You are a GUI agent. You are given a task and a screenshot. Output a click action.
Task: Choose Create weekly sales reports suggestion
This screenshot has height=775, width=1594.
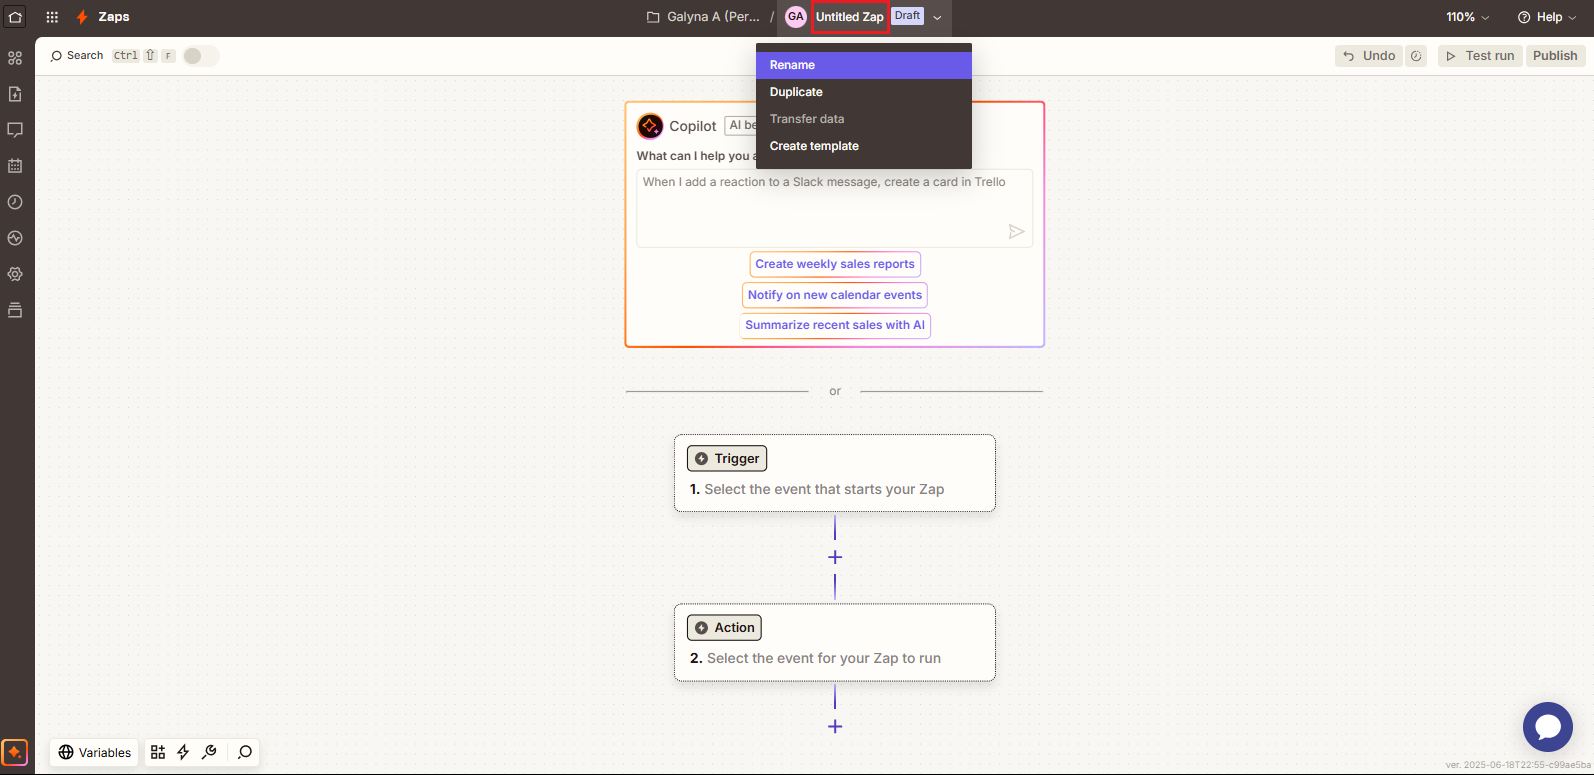tap(835, 264)
